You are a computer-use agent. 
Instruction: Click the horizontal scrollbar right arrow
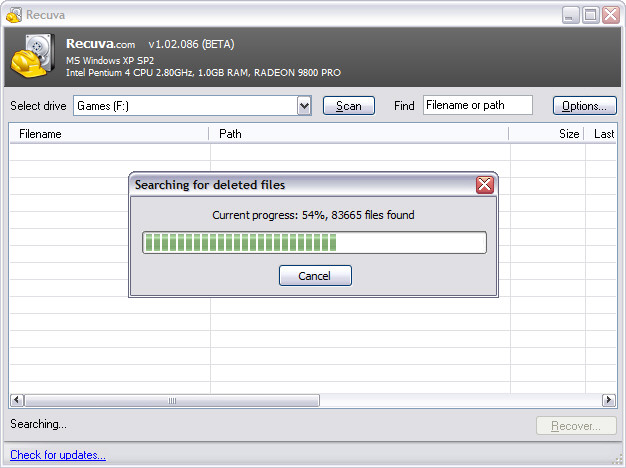click(x=608, y=400)
